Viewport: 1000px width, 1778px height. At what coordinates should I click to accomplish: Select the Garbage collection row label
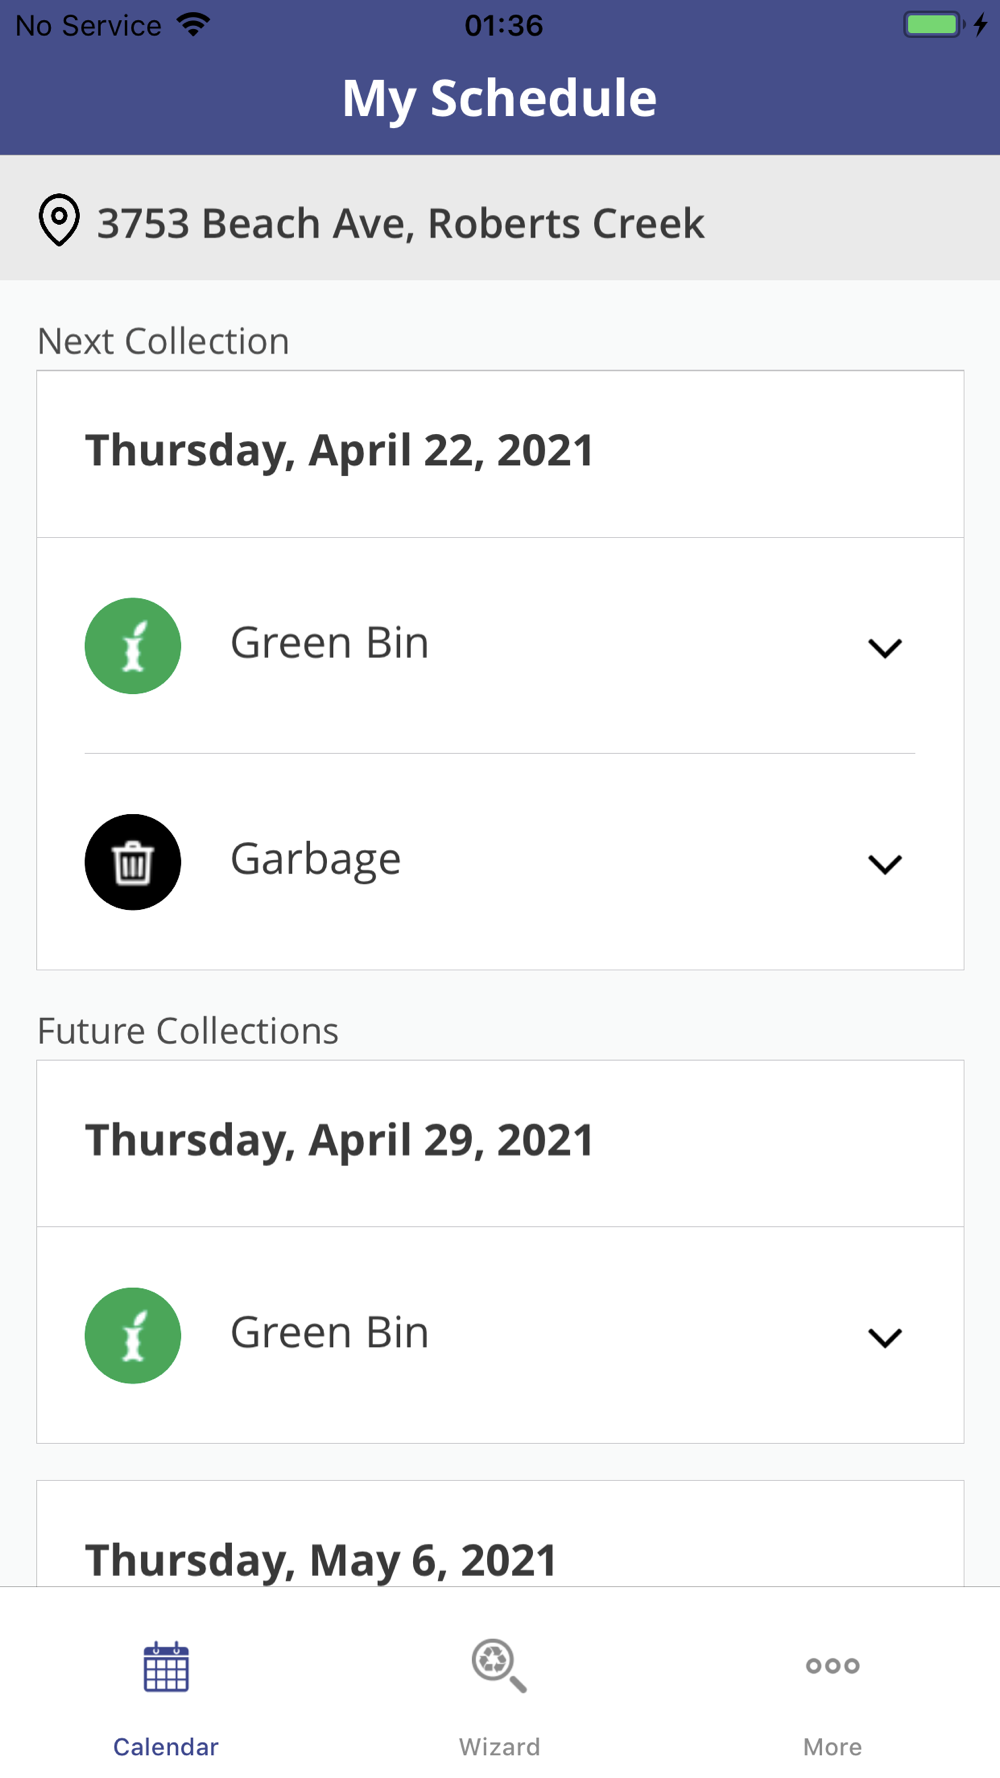click(316, 860)
